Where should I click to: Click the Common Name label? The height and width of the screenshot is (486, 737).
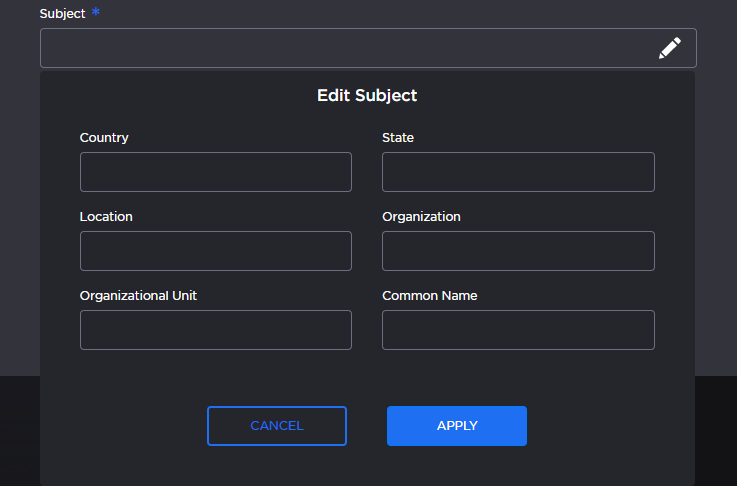click(429, 296)
